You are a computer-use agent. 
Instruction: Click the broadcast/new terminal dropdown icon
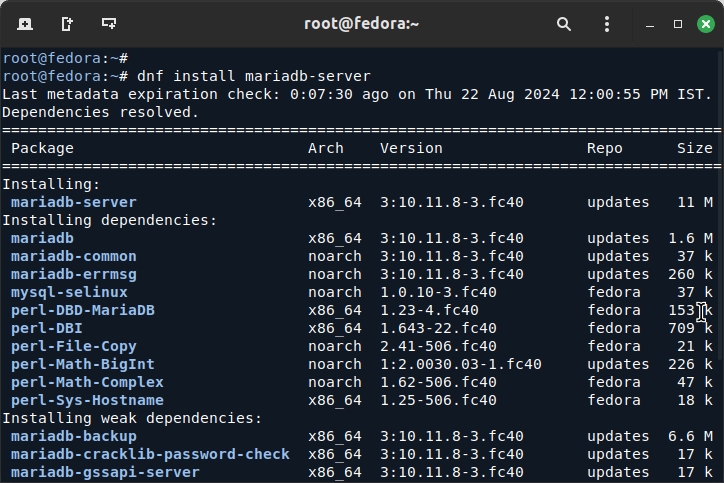109,24
